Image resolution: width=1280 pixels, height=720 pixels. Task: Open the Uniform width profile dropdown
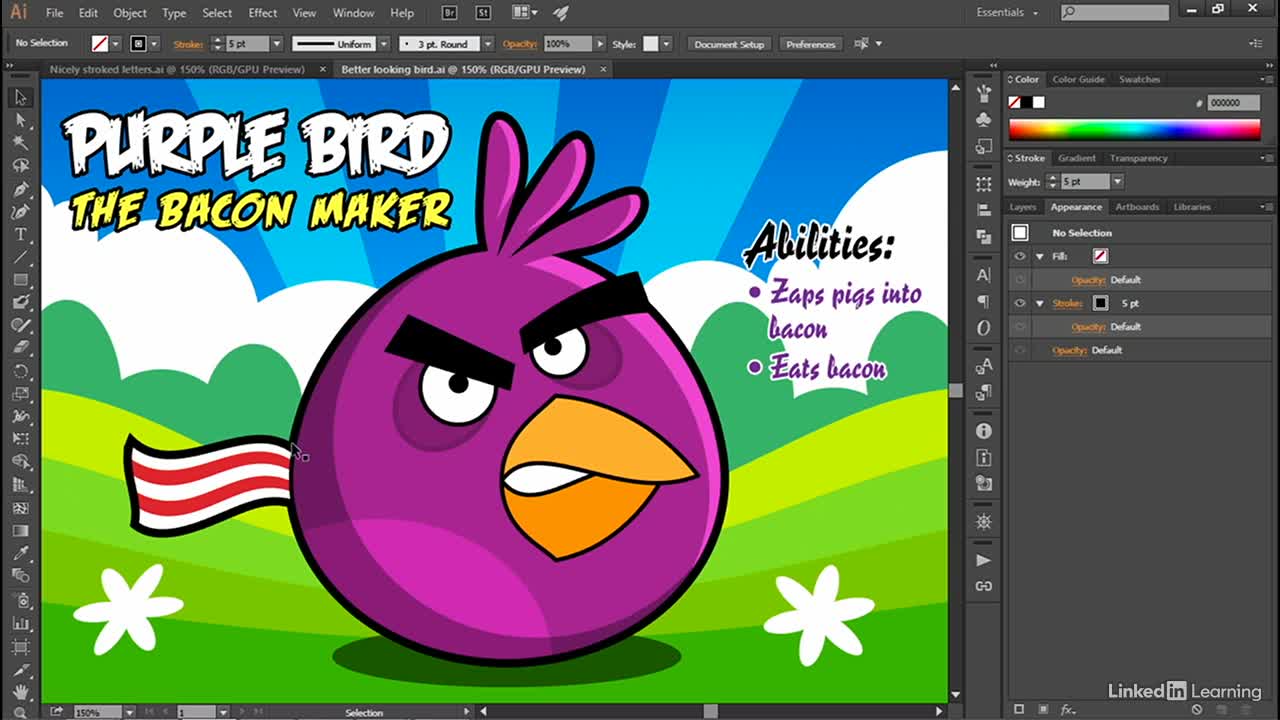383,44
